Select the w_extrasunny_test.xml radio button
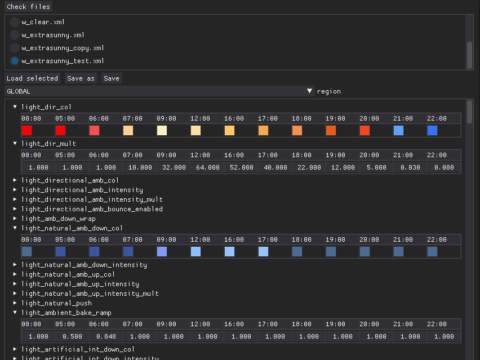Image resolution: width=480 pixels, height=360 pixels. tap(14, 61)
